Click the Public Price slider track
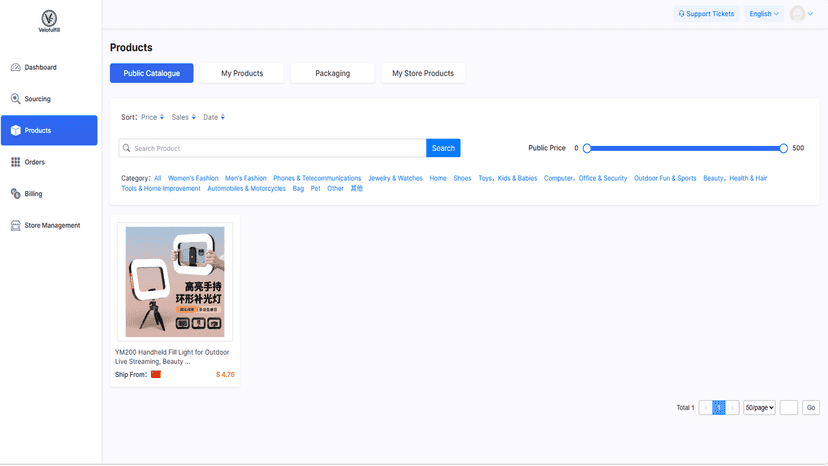Viewport: 828px width, 466px height. click(685, 148)
